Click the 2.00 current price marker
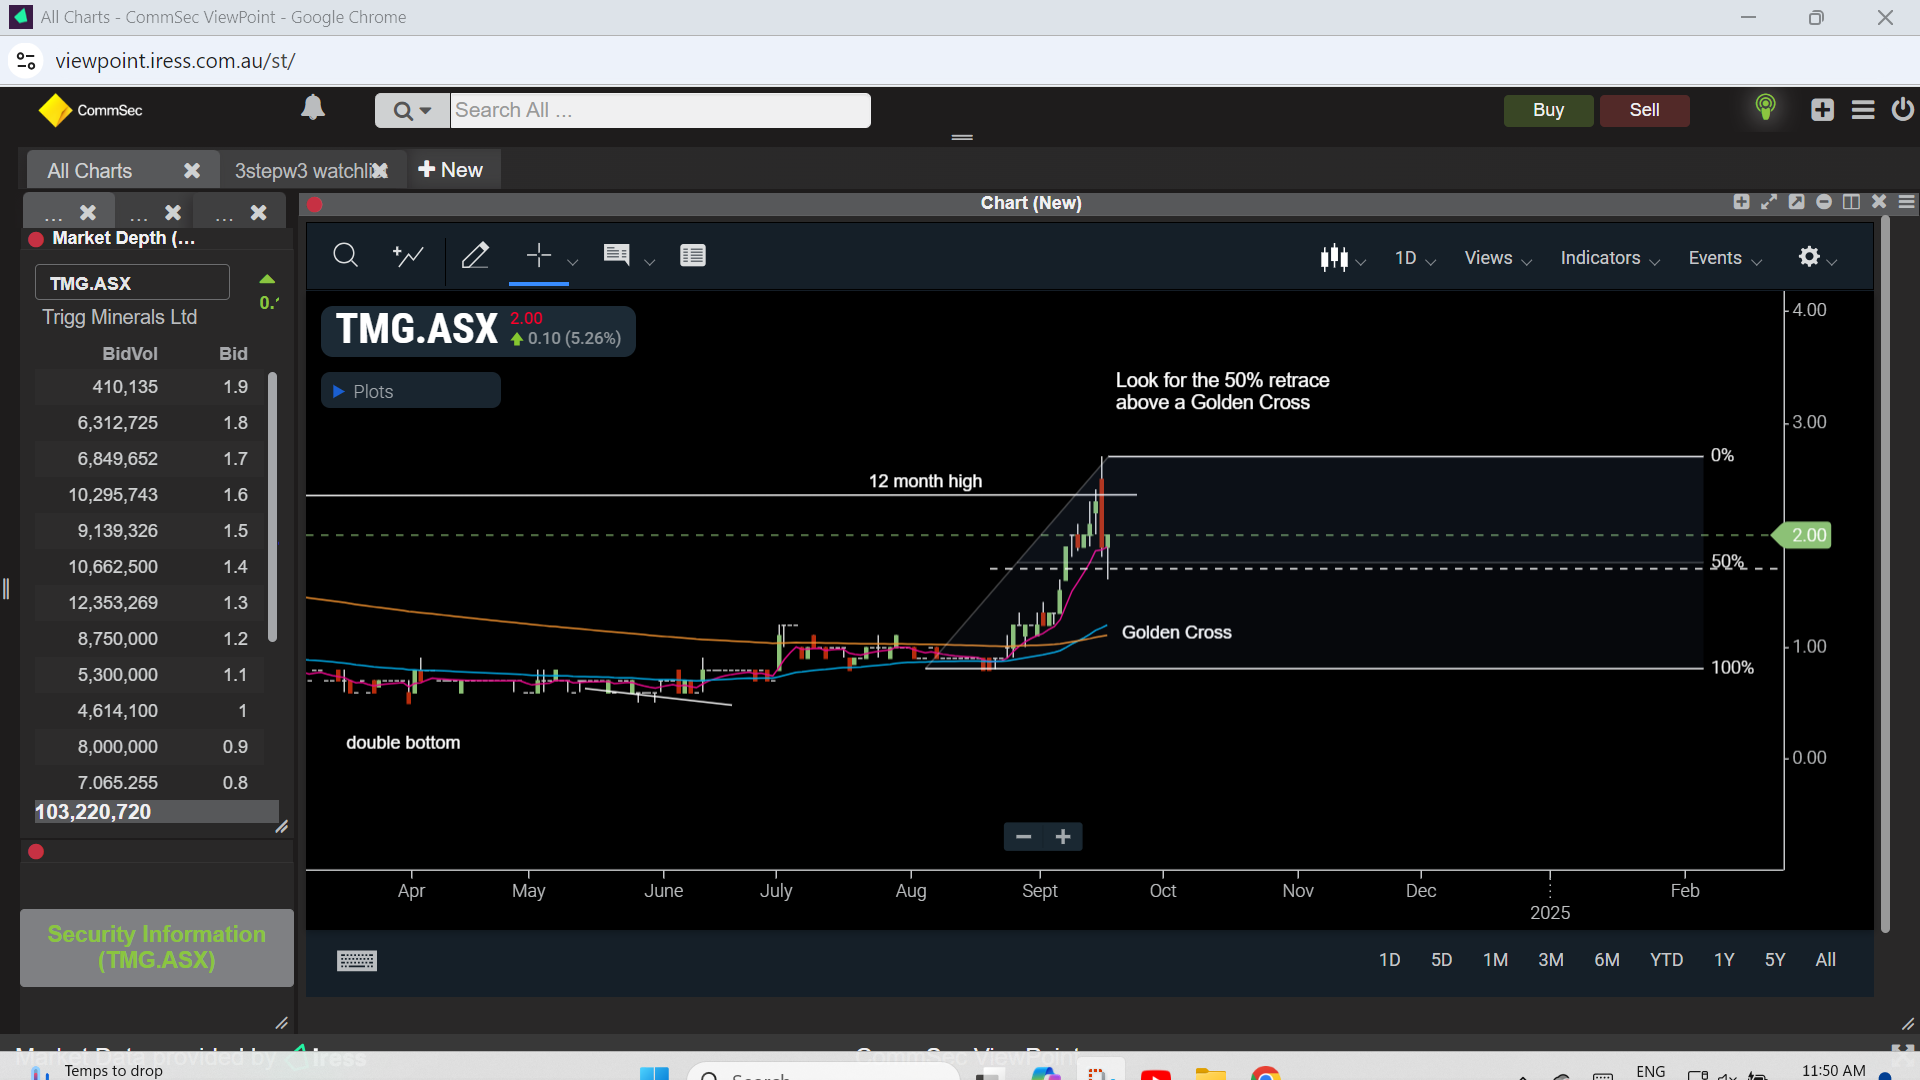 click(1802, 535)
